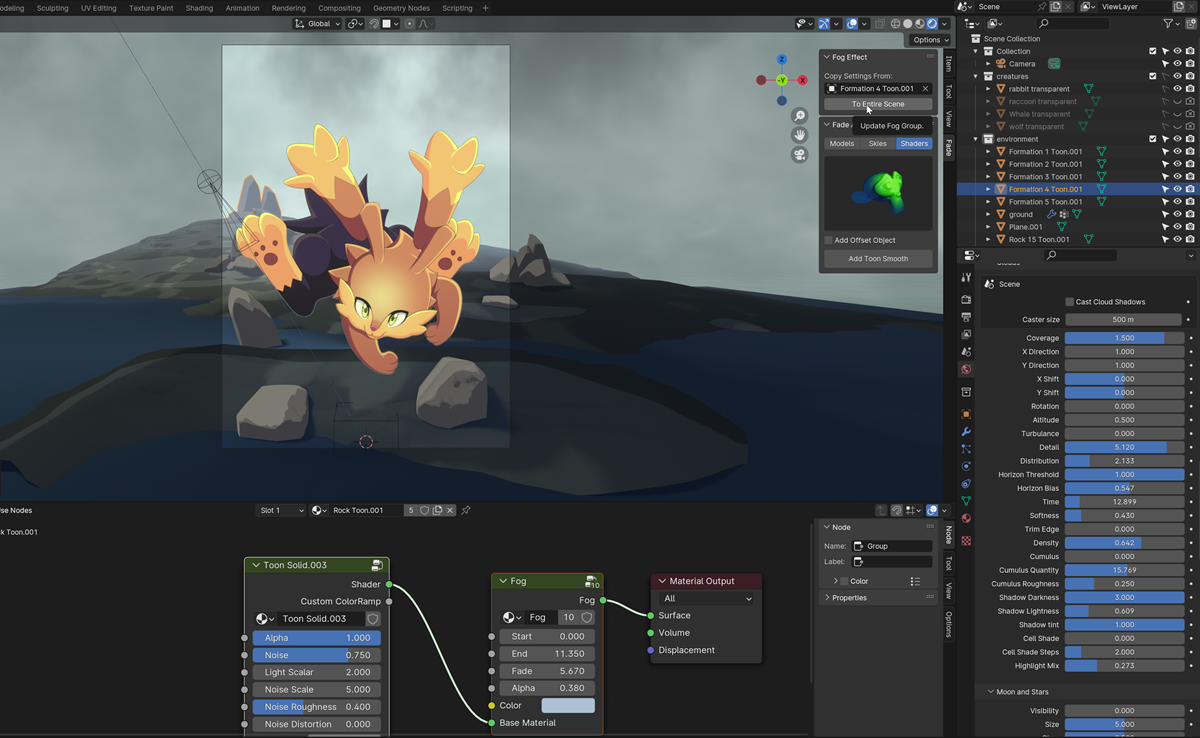This screenshot has width=1200, height=738.
Task: Open the Tool properties tab icon
Action: tap(966, 277)
